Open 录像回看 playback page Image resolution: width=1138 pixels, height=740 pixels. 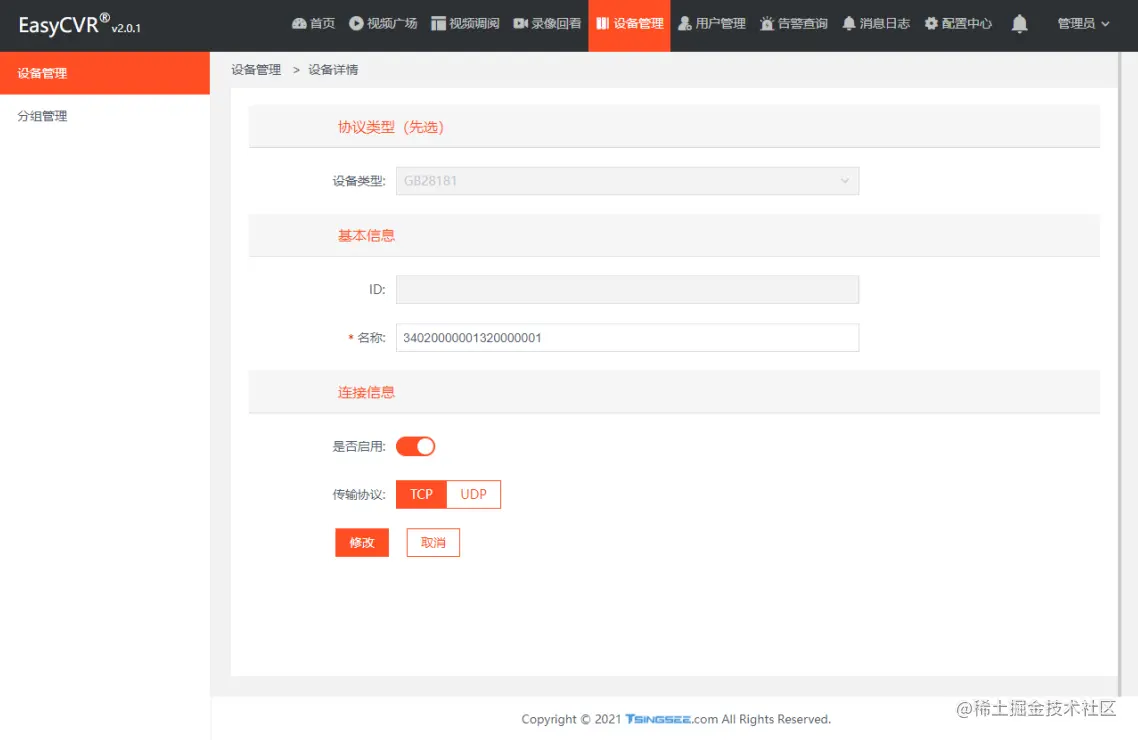pyautogui.click(x=547, y=23)
